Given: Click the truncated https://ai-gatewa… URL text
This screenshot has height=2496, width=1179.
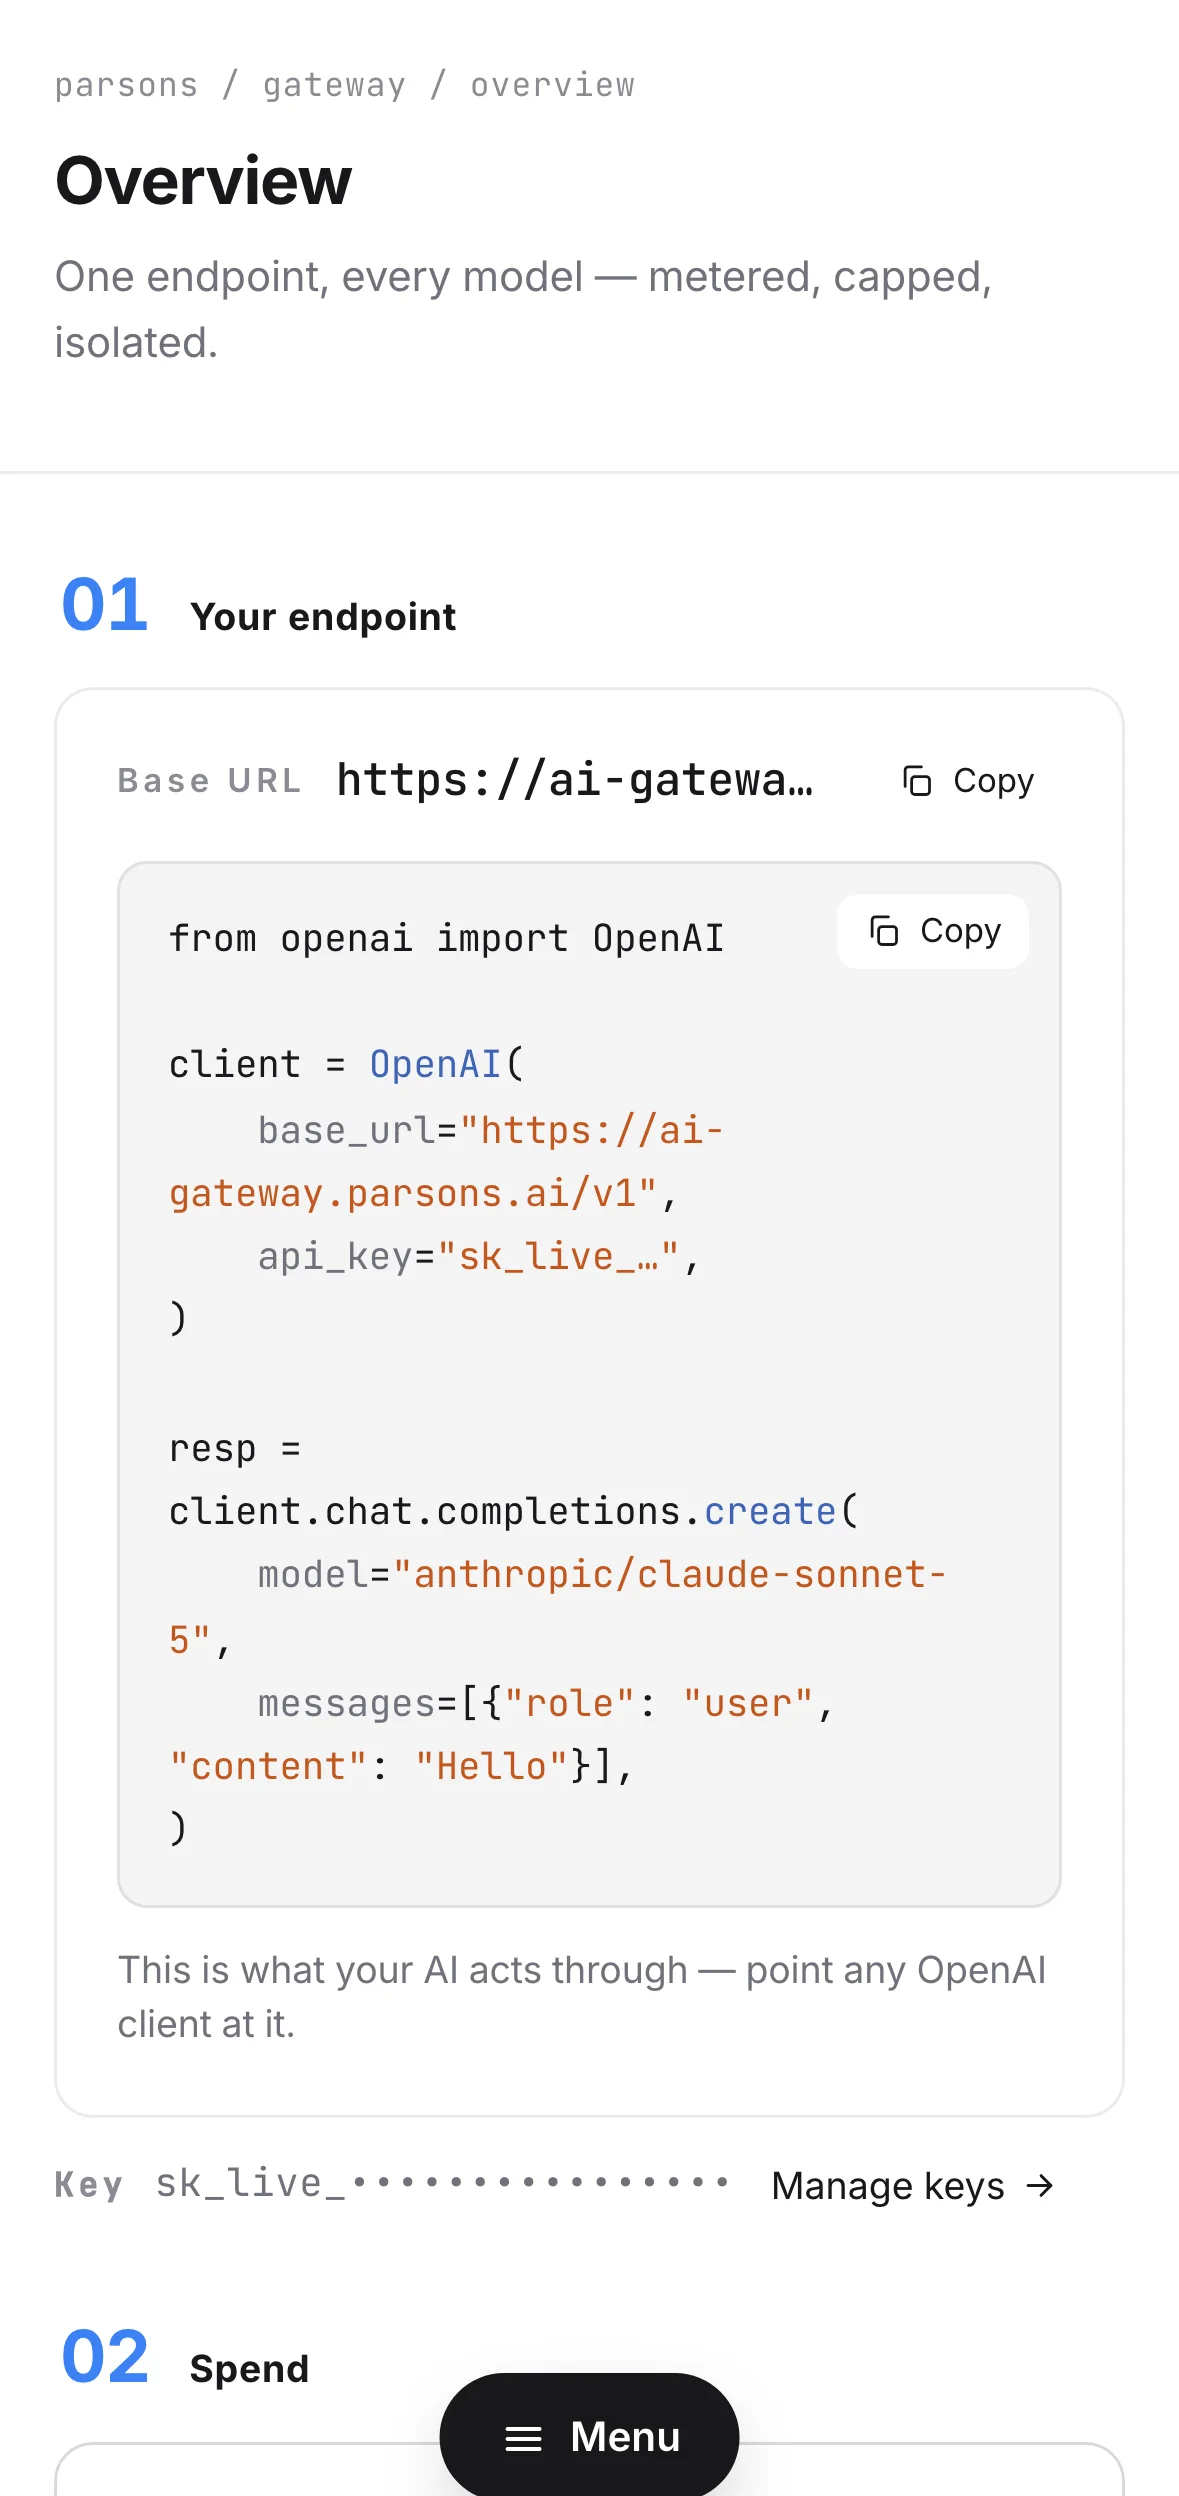Looking at the screenshot, I should coord(575,780).
